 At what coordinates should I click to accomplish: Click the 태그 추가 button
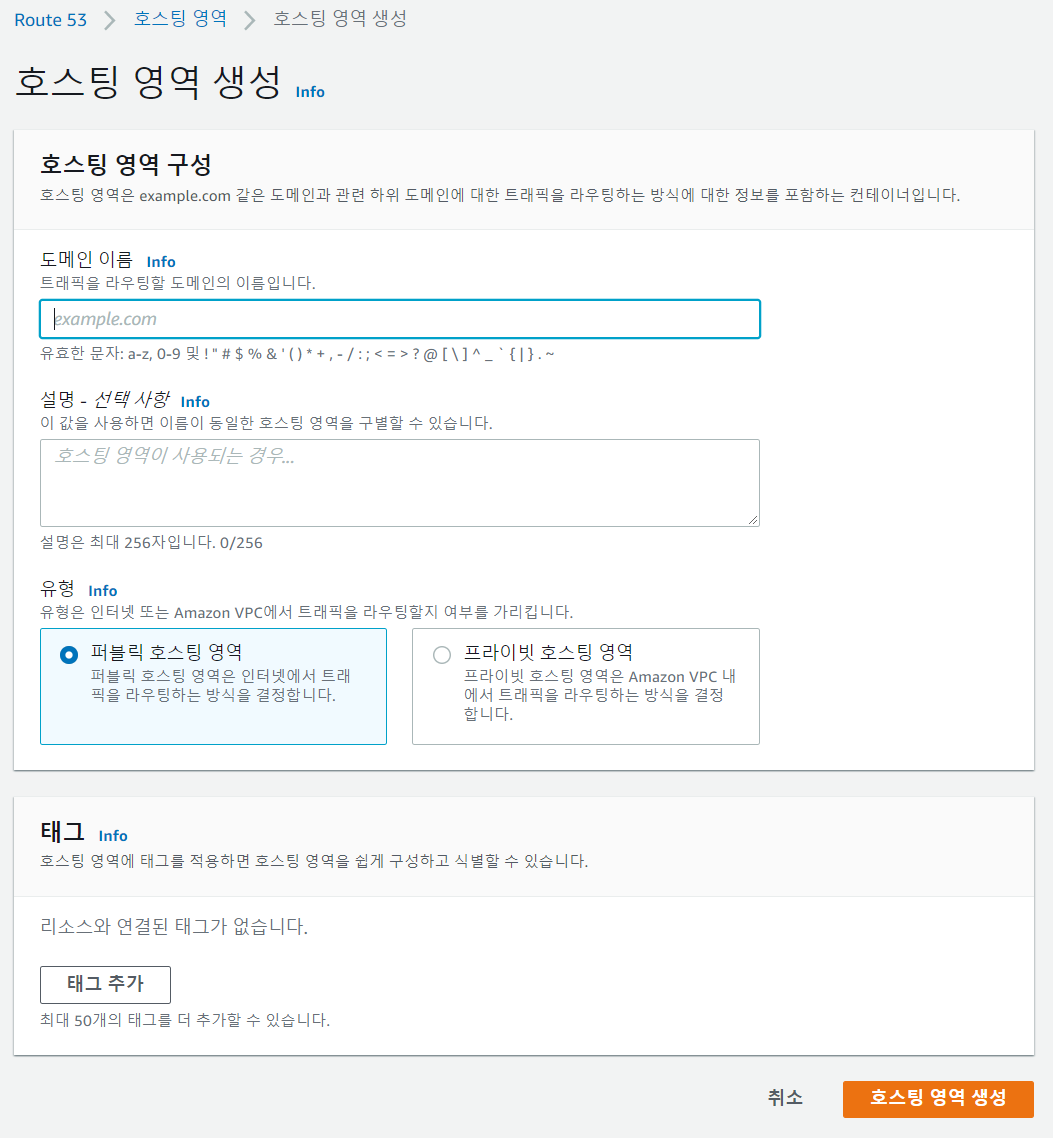click(x=105, y=984)
